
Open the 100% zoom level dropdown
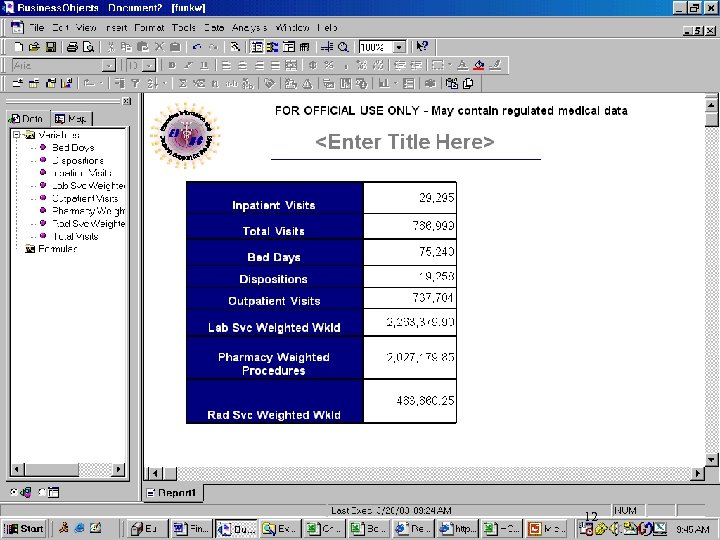click(399, 47)
